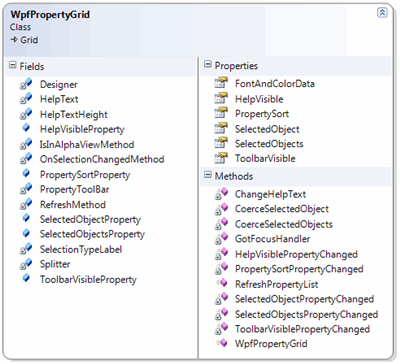Collapse the Fields section

[13, 65]
